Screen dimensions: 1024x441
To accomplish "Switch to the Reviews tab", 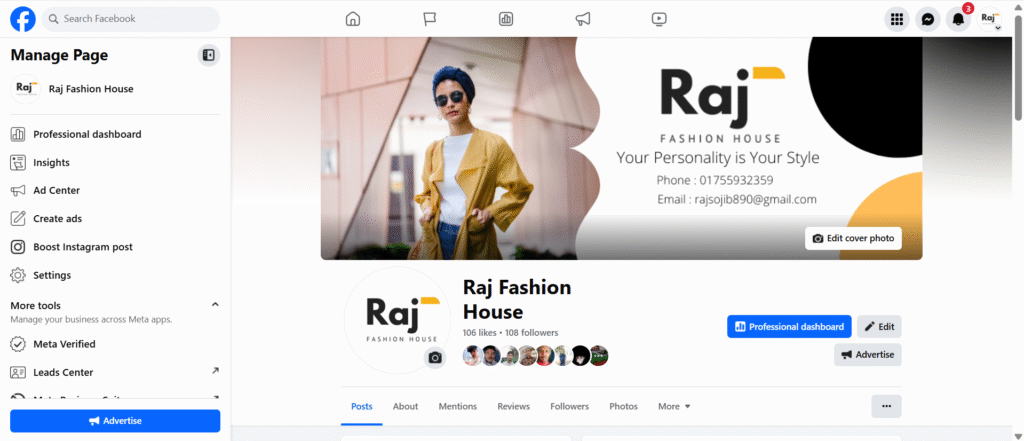I will [x=513, y=406].
